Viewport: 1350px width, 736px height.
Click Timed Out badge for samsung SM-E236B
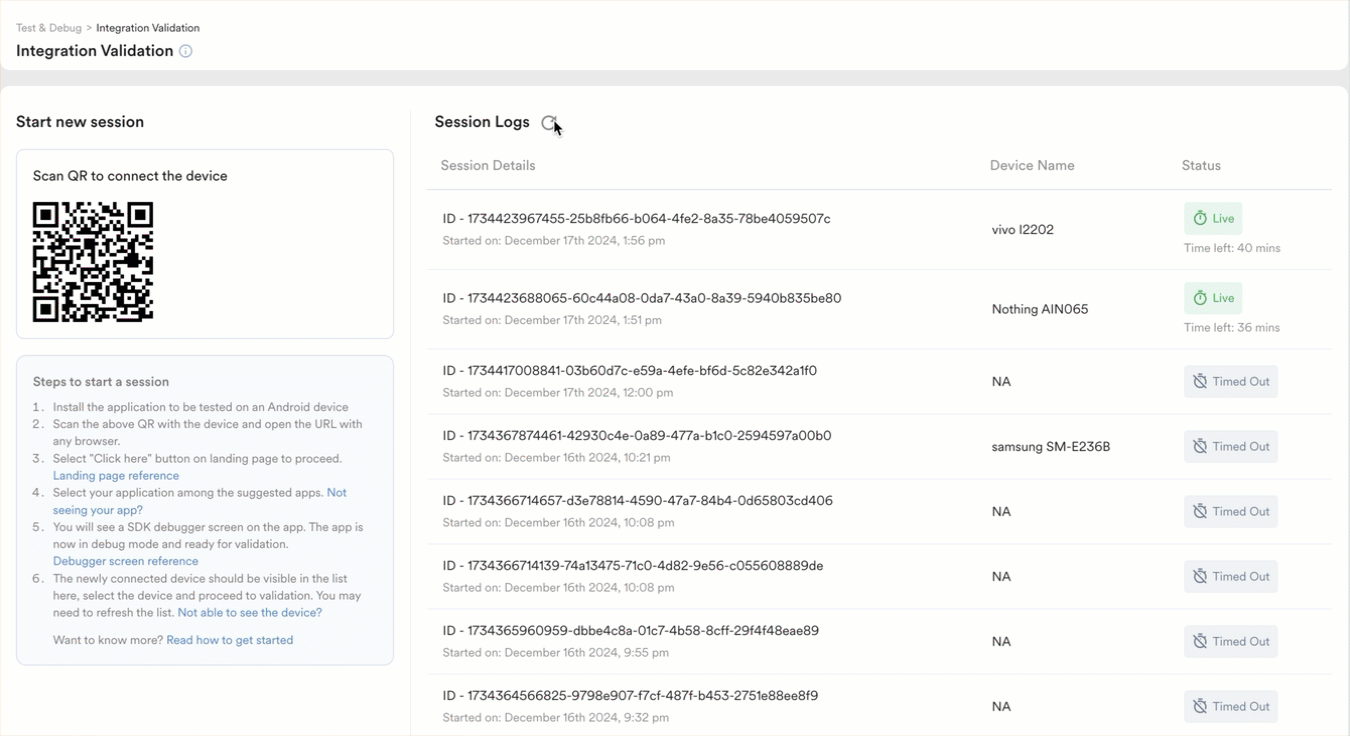(x=1231, y=446)
